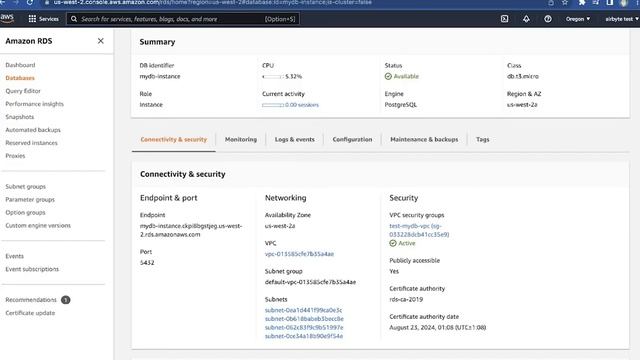Open the CloudShell terminal icon
640x360 pixels.
pyautogui.click(x=504, y=19)
